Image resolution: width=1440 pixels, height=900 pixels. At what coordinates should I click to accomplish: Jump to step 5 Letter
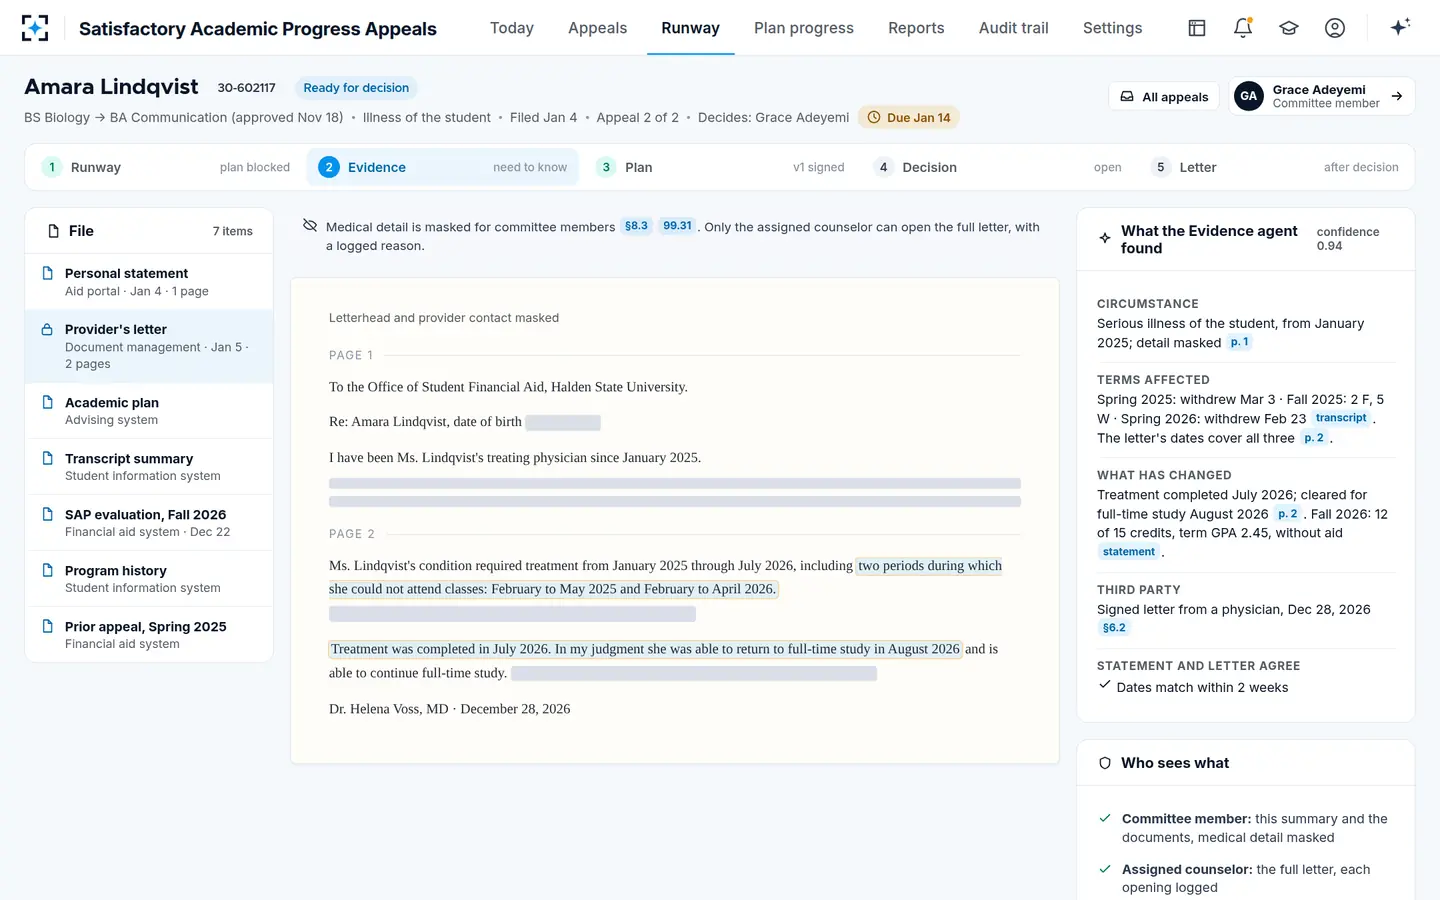tap(1275, 167)
